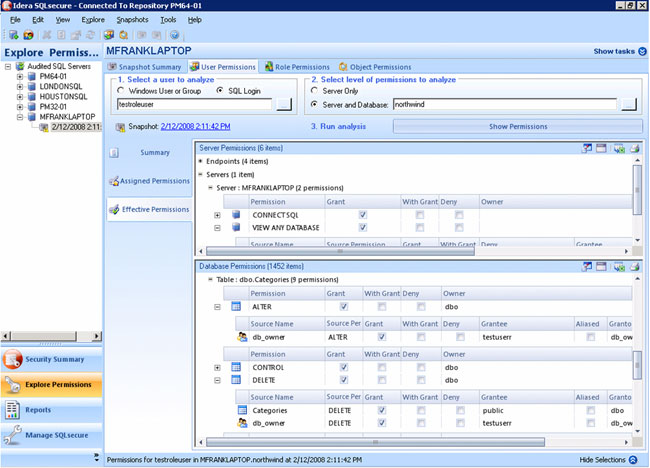The height and width of the screenshot is (468, 650).
Task: Click the Security Summary red globe icon
Action: pos(12,359)
